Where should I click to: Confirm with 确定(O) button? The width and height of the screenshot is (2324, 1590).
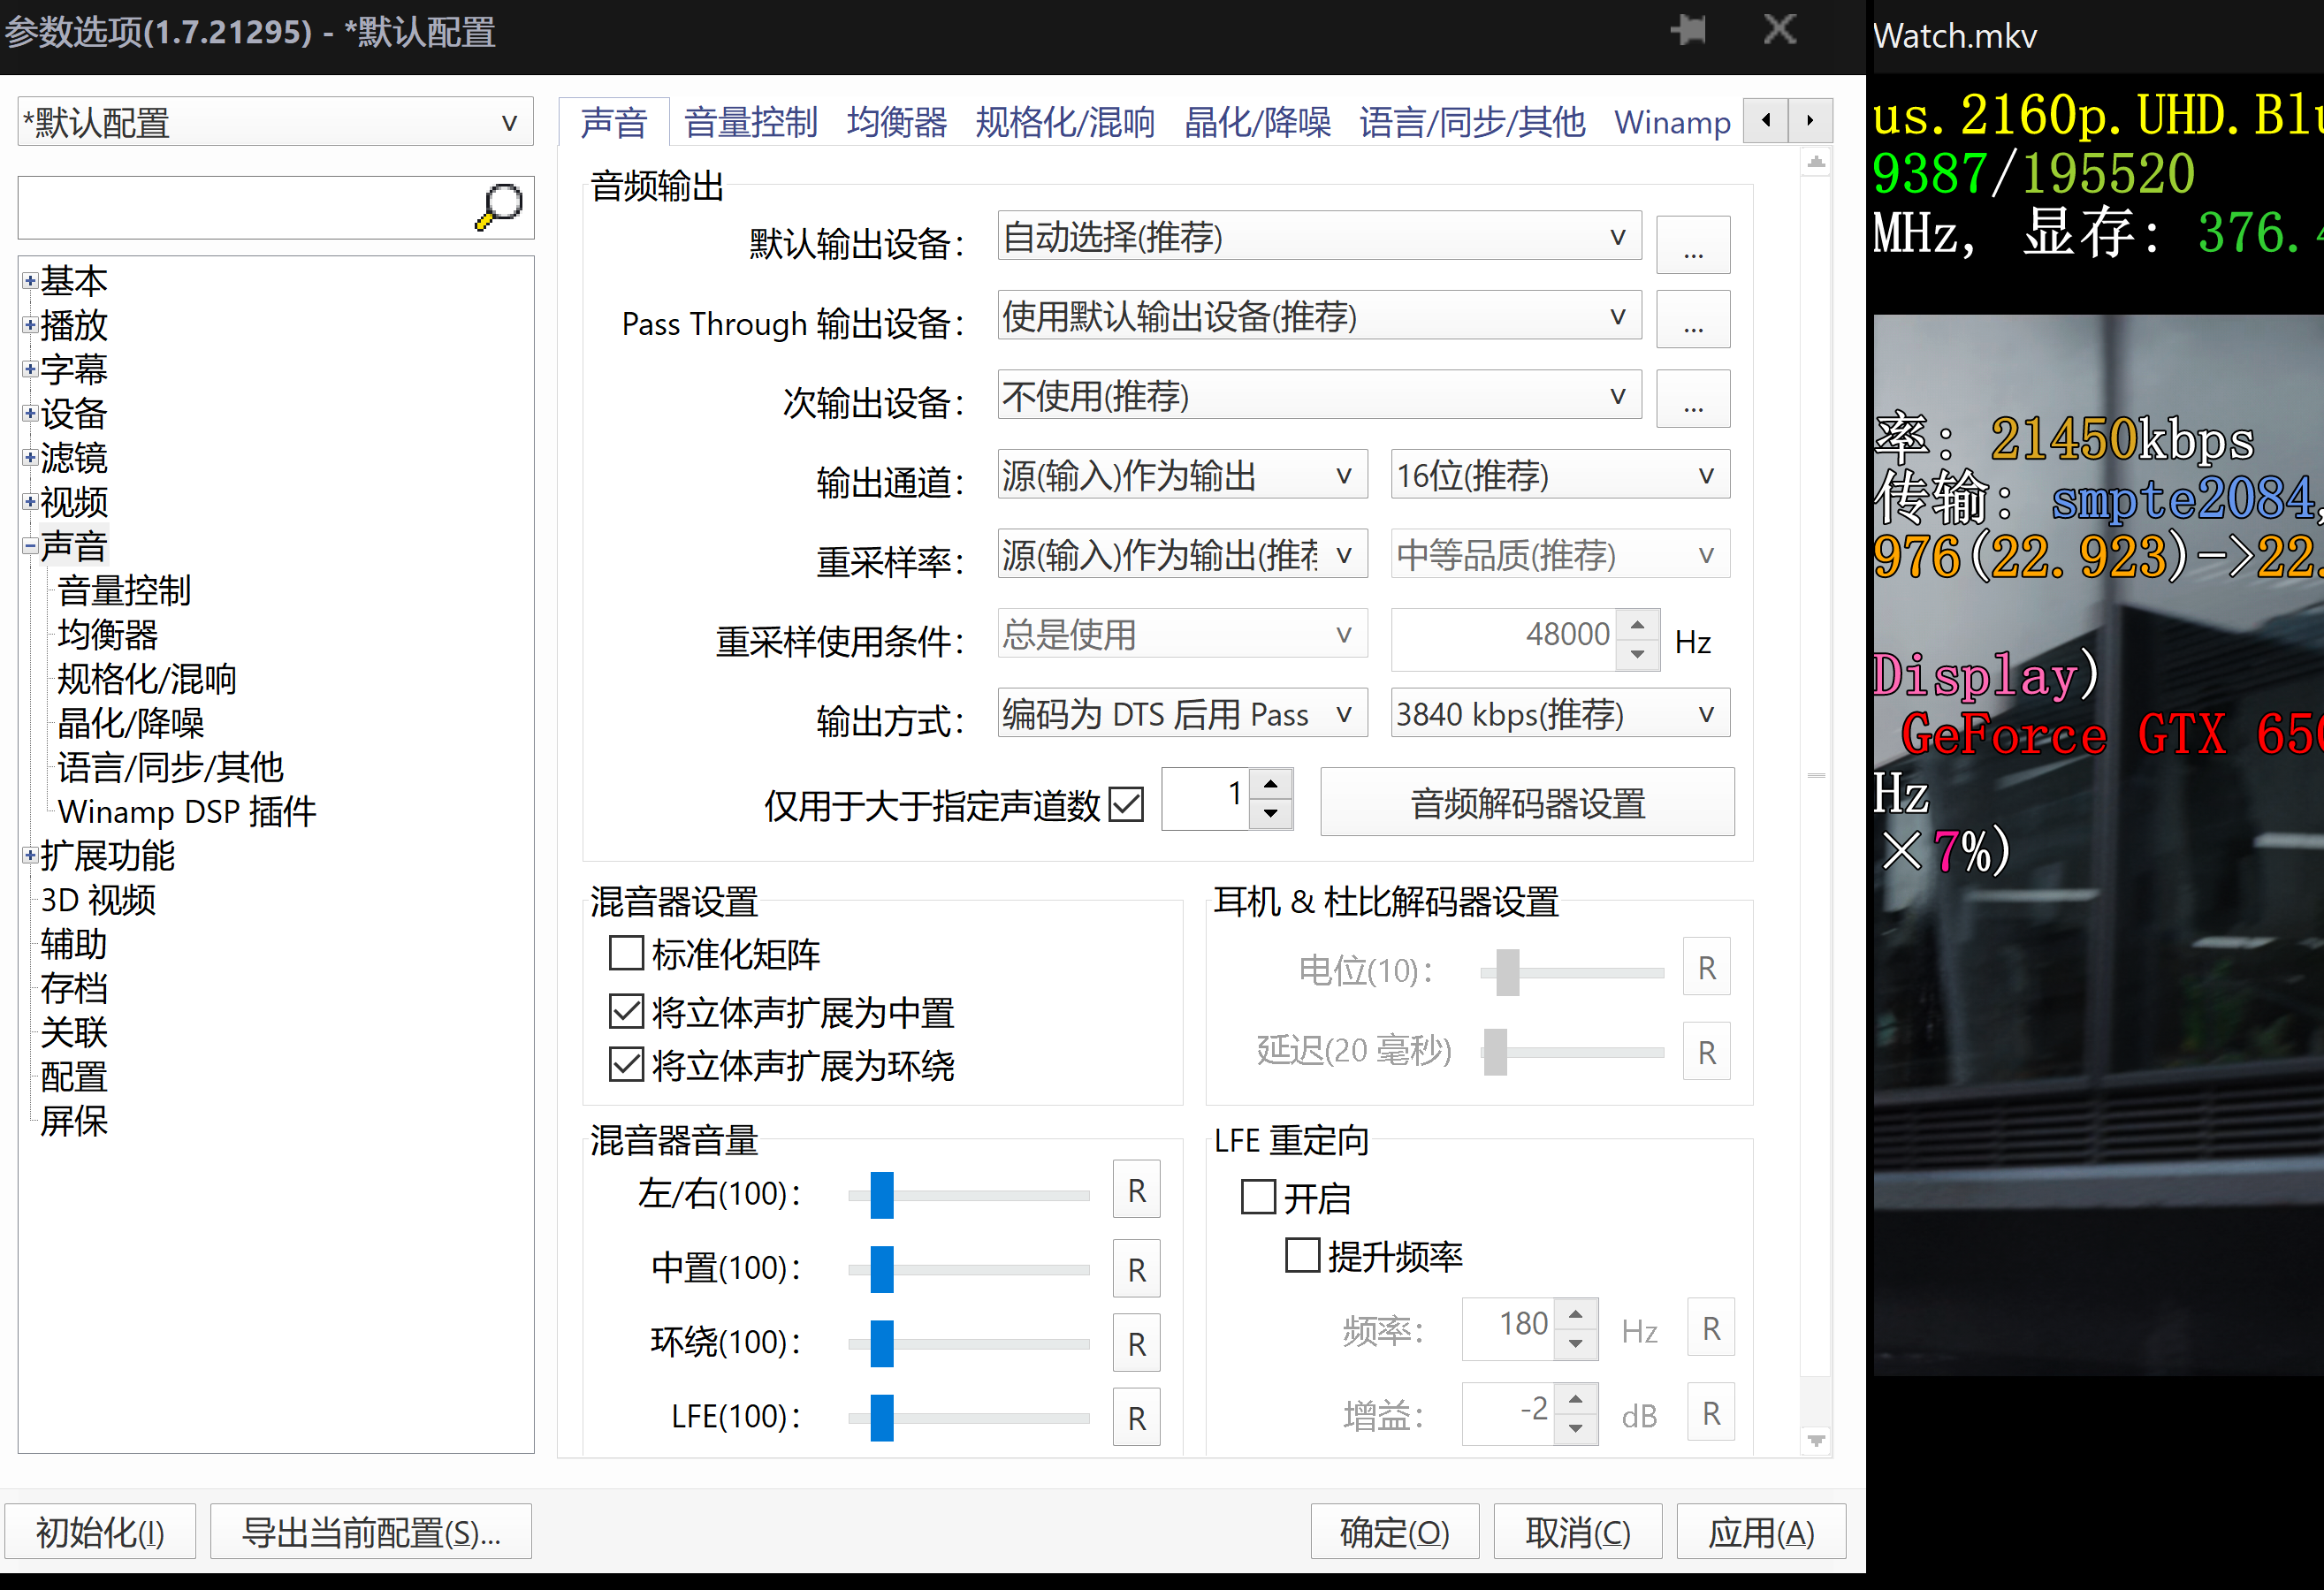coord(1394,1531)
